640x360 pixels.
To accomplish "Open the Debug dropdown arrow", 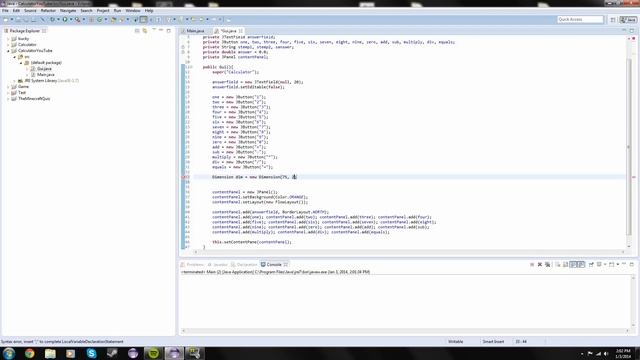I will [x=58, y=20].
